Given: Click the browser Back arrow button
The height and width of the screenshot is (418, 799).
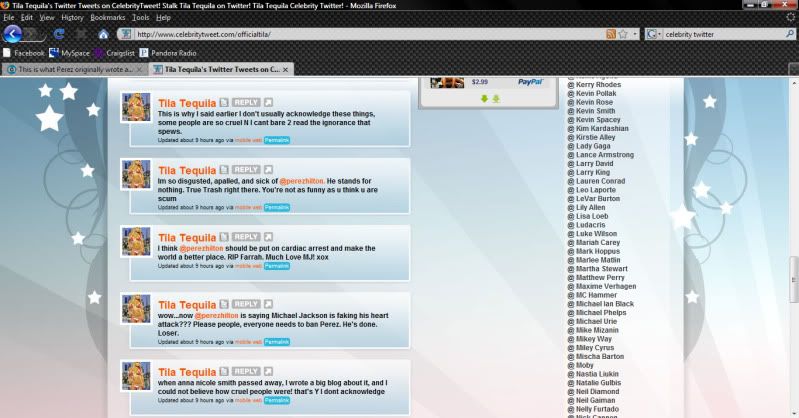Looking at the screenshot, I should point(14,34).
